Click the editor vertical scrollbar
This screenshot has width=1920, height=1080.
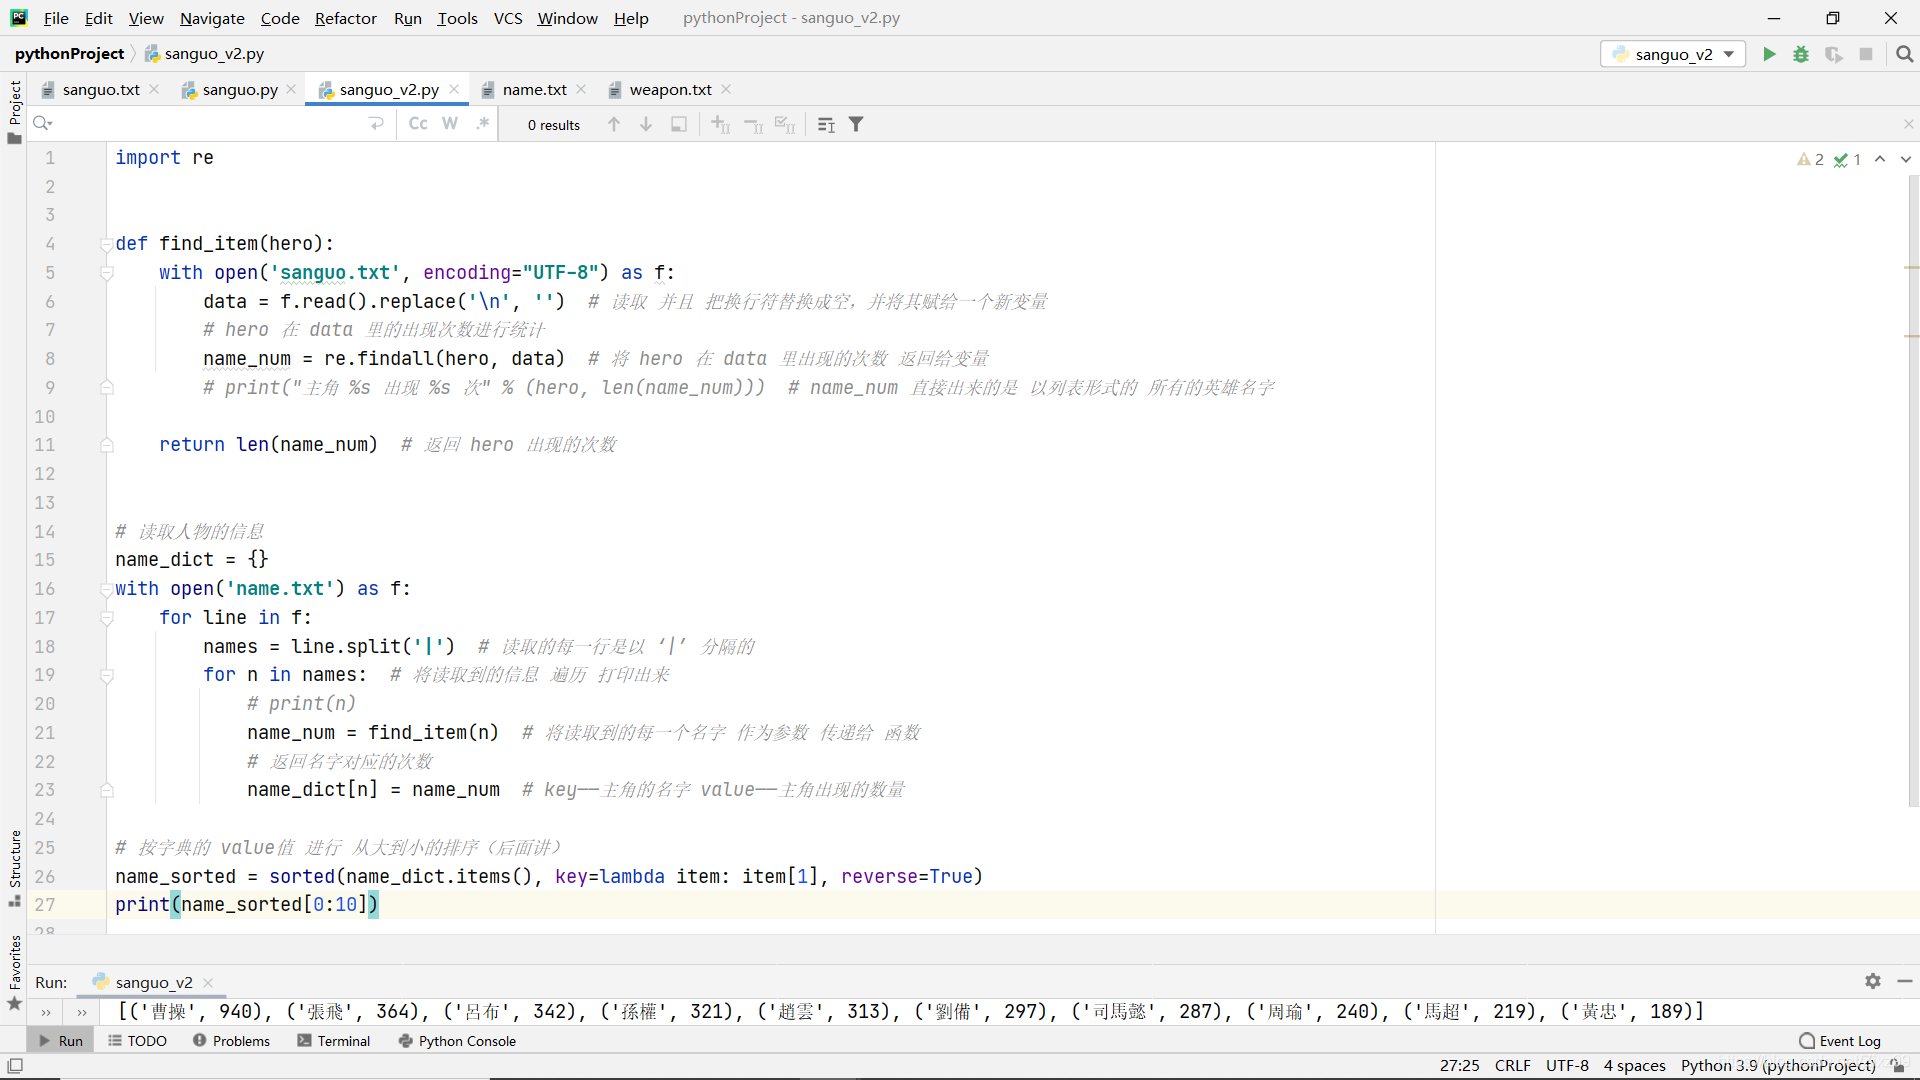1913,490
